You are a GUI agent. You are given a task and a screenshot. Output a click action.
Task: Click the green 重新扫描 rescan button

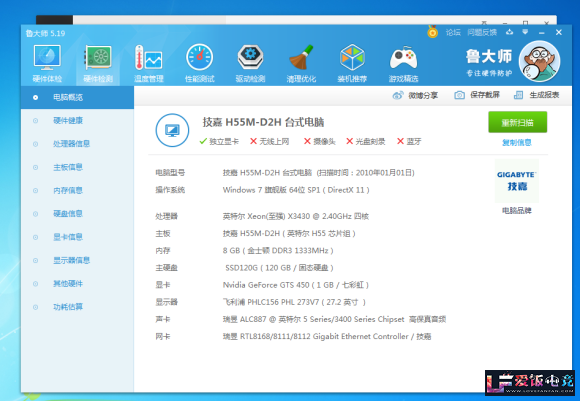517,122
